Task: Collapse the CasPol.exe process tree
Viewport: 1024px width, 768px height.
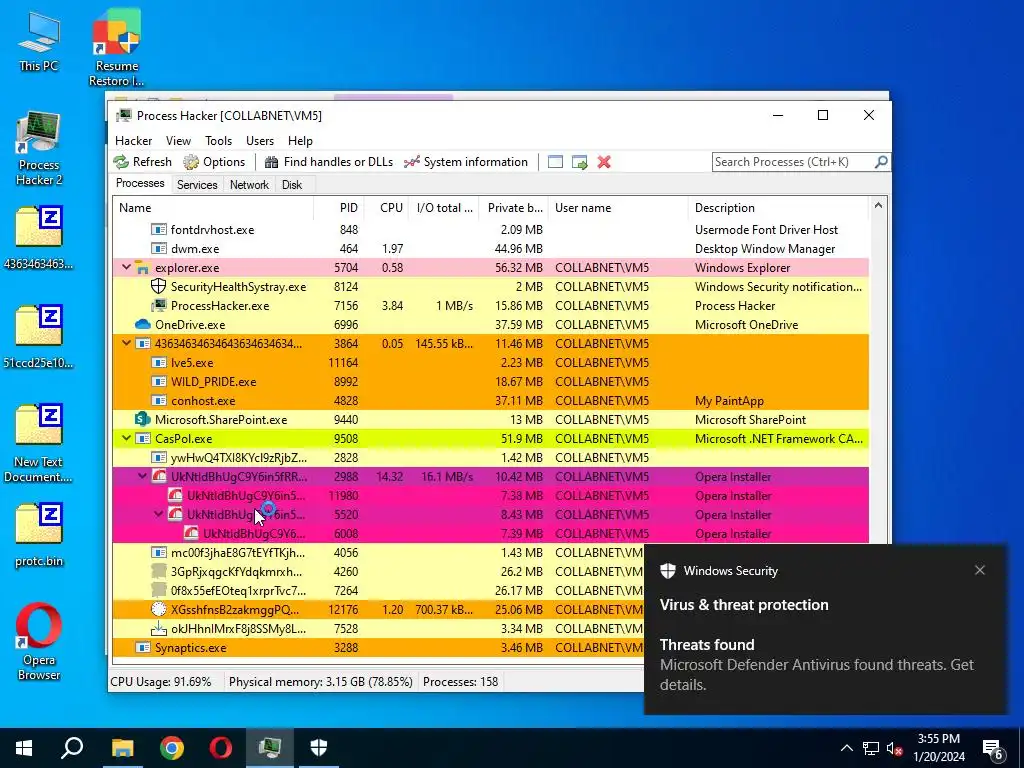Action: pos(126,439)
